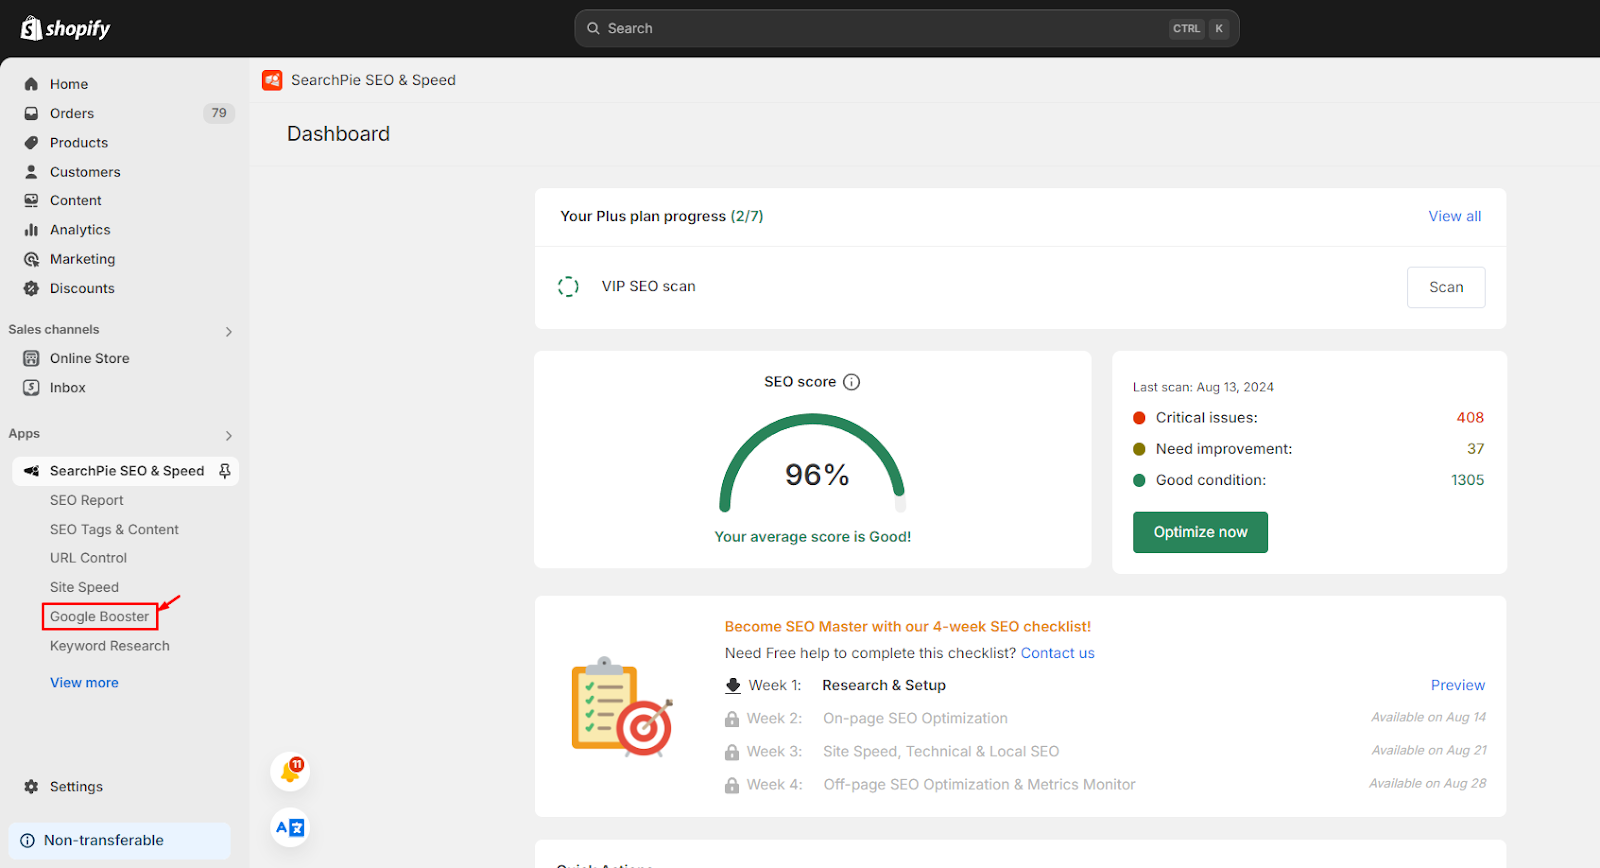Click the Critical issues count 408
This screenshot has width=1600, height=868.
tap(1470, 418)
